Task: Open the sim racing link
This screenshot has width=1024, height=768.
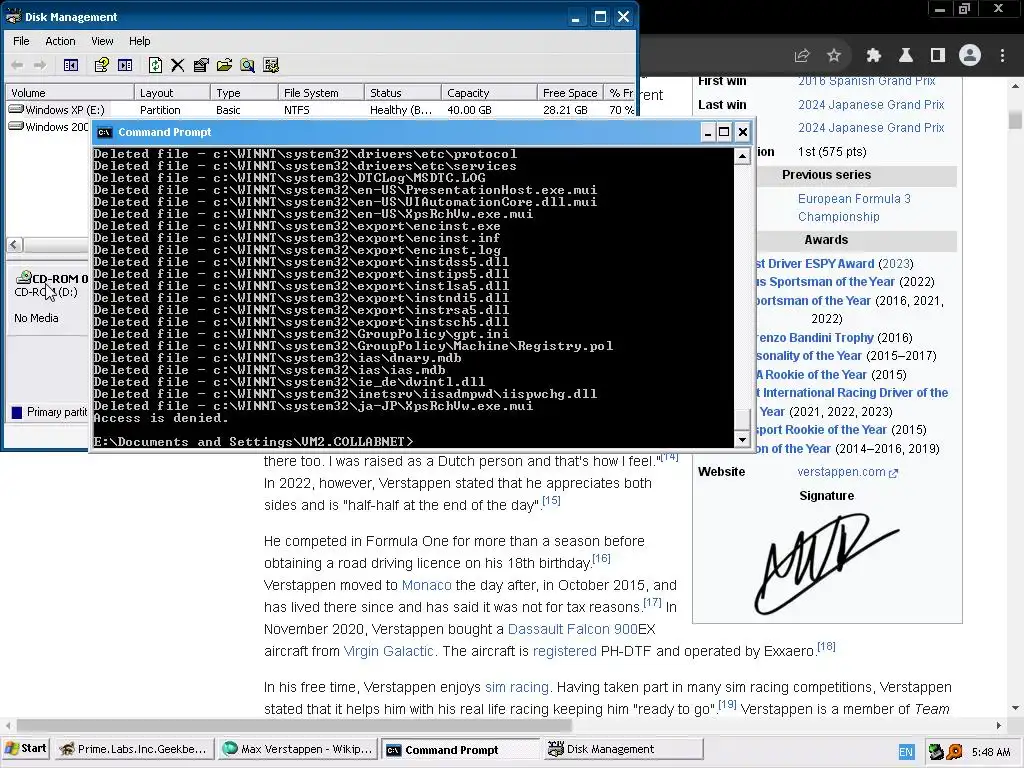Action: click(517, 687)
